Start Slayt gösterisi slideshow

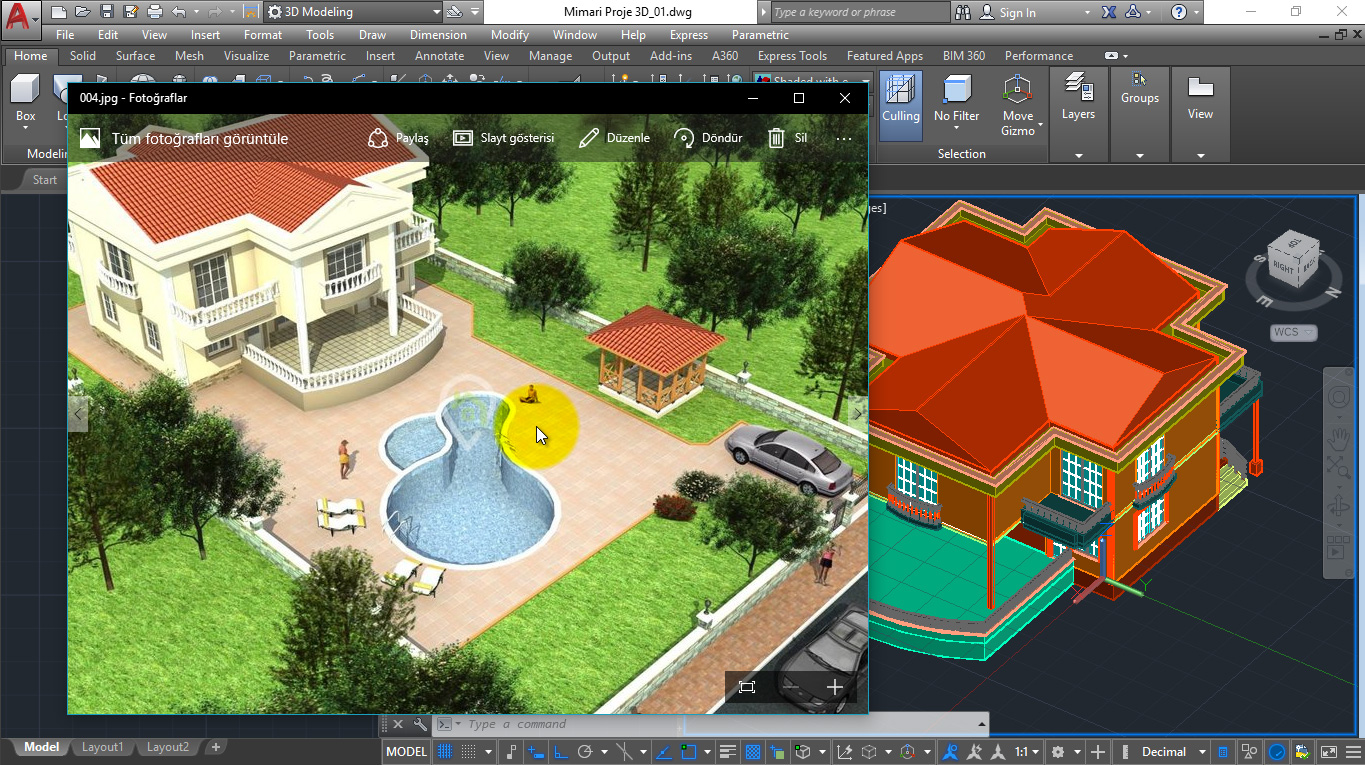pos(504,138)
